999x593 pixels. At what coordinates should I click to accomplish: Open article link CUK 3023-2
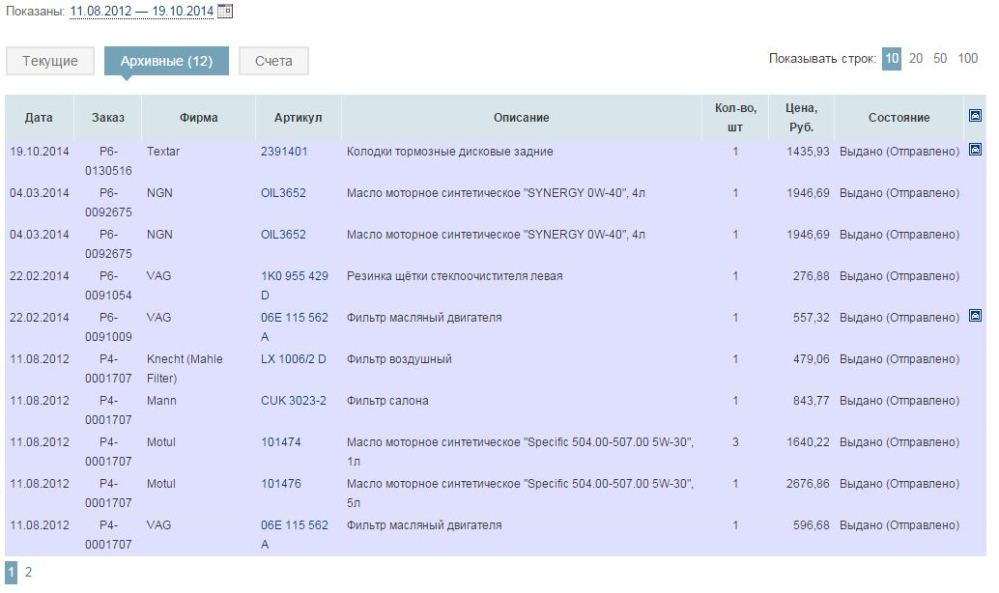pyautogui.click(x=294, y=401)
